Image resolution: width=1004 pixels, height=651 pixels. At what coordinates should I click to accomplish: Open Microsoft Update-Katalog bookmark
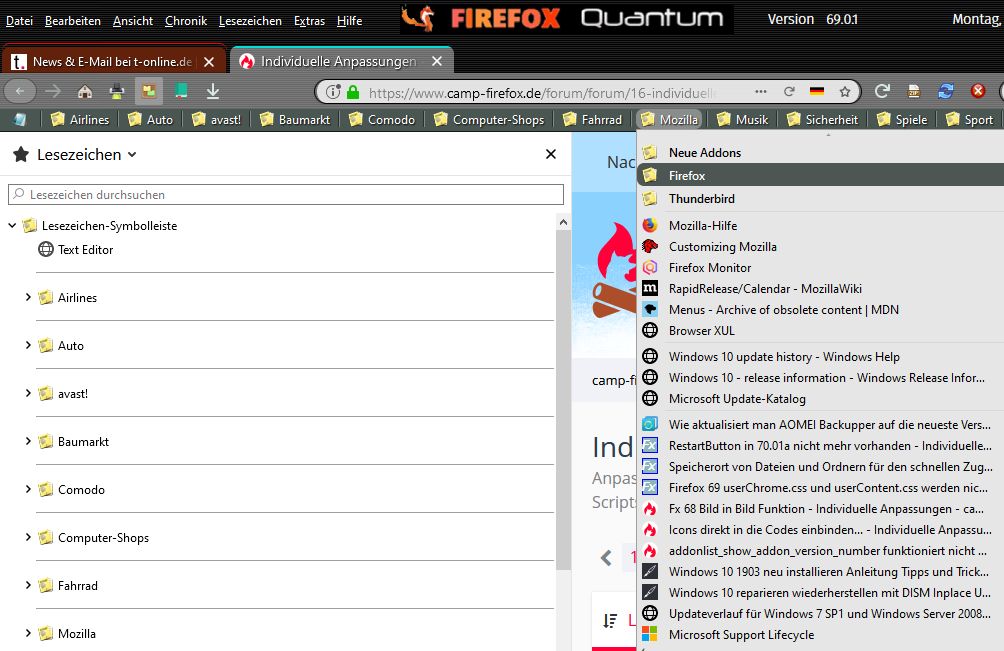pyautogui.click(x=821, y=398)
